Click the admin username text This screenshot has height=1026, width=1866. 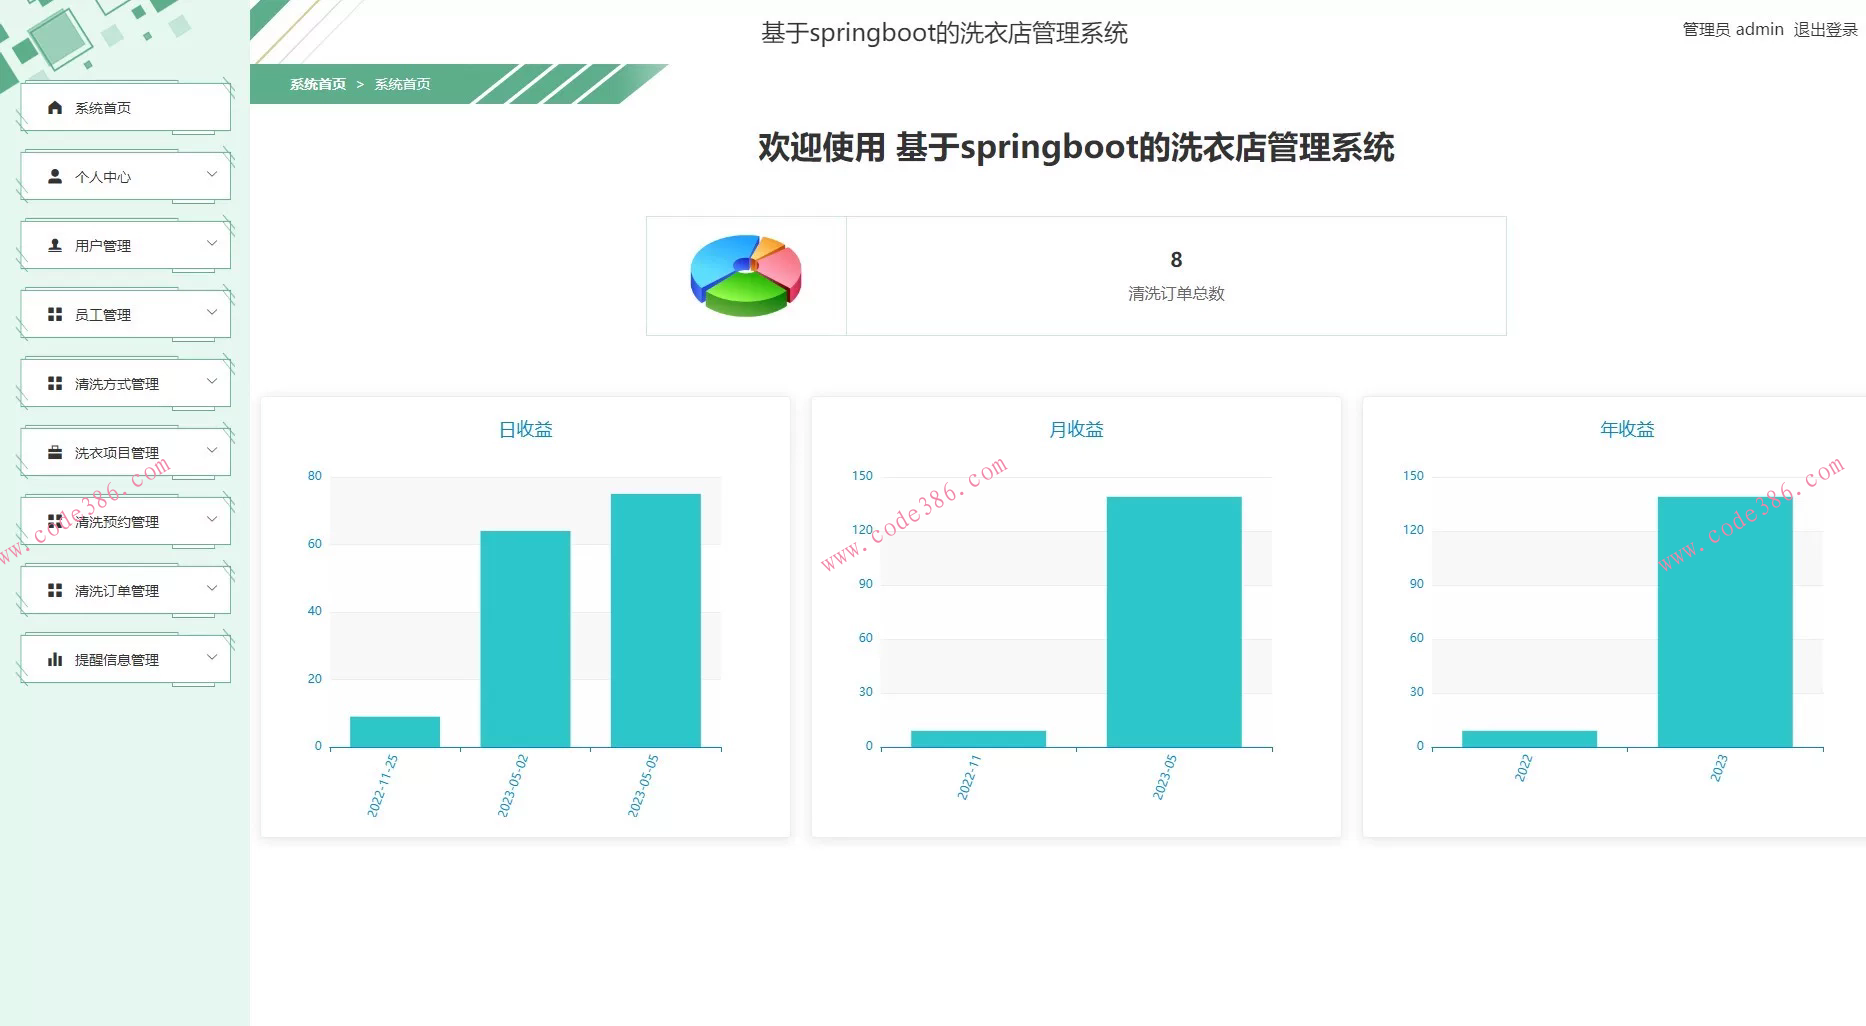pos(1759,28)
